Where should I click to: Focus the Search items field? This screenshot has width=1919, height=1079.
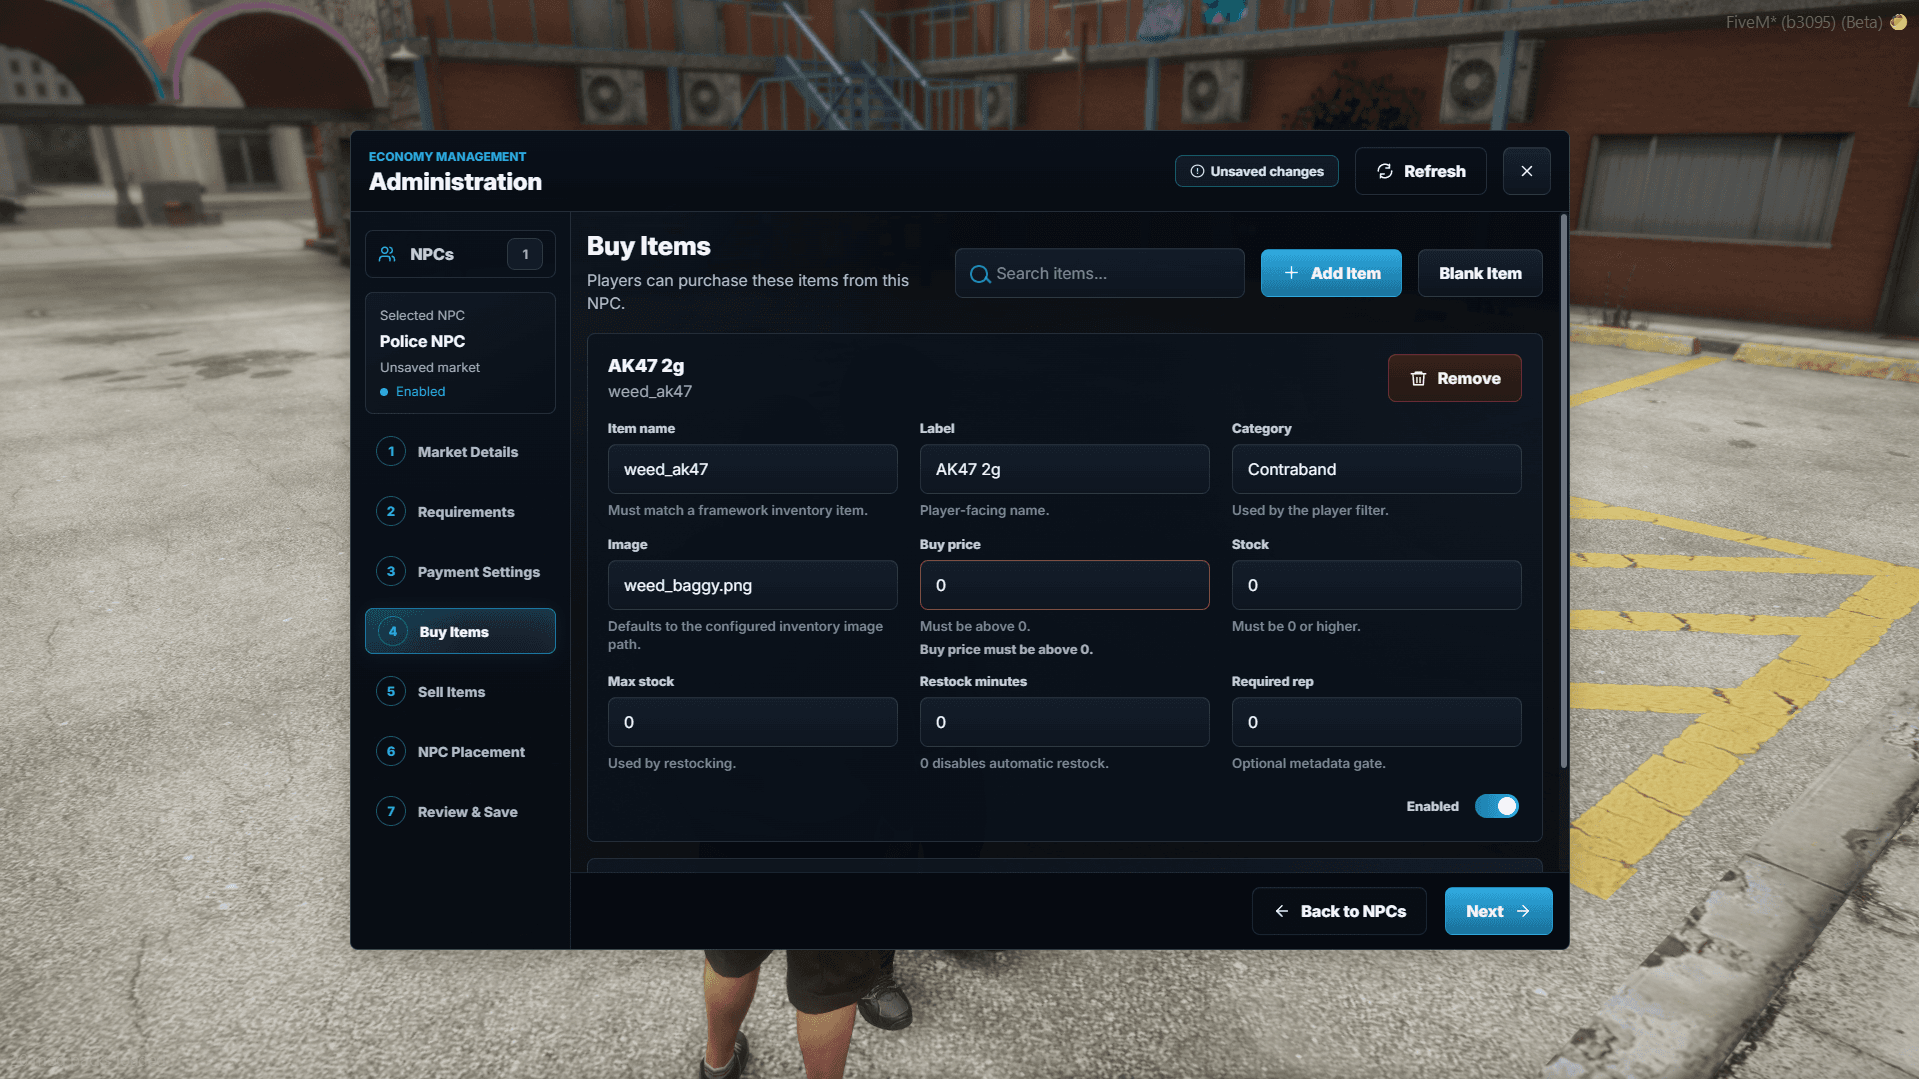(1099, 273)
